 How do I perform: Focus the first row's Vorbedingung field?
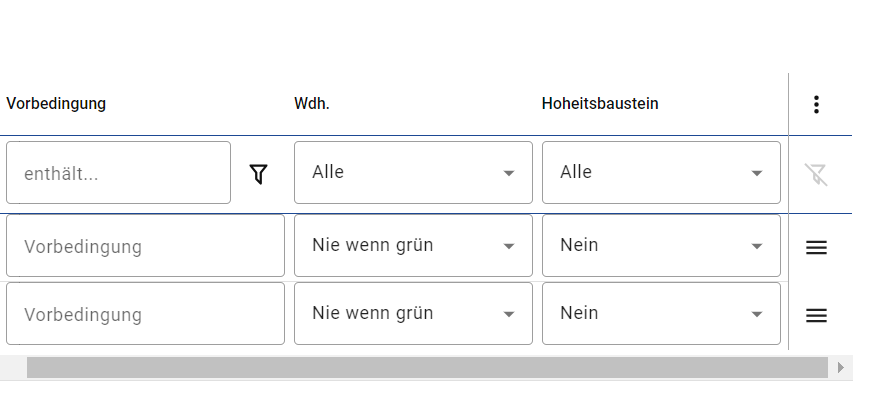(145, 245)
